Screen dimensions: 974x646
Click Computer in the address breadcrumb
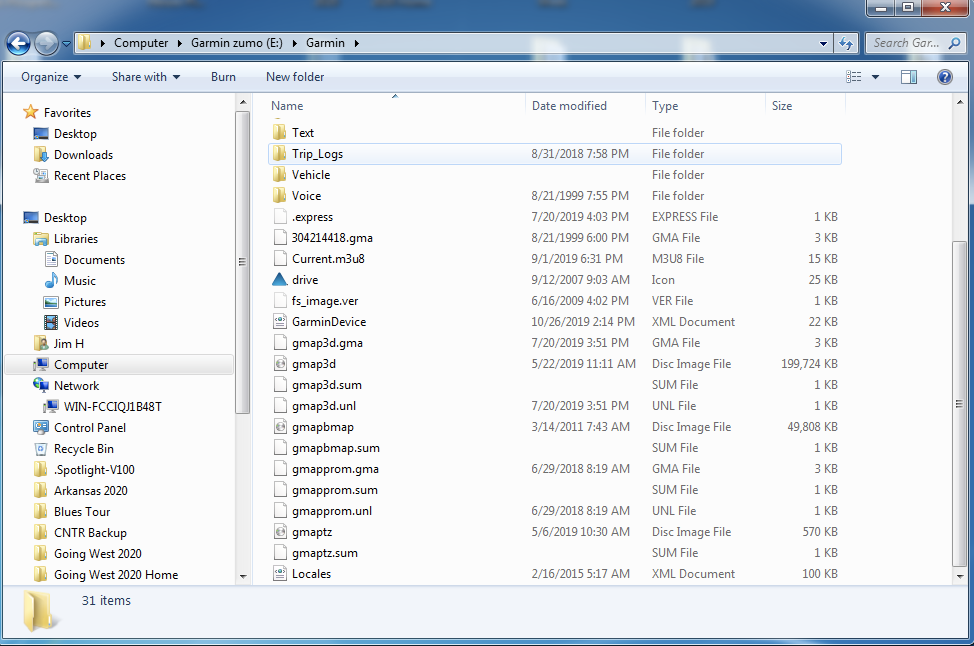141,43
